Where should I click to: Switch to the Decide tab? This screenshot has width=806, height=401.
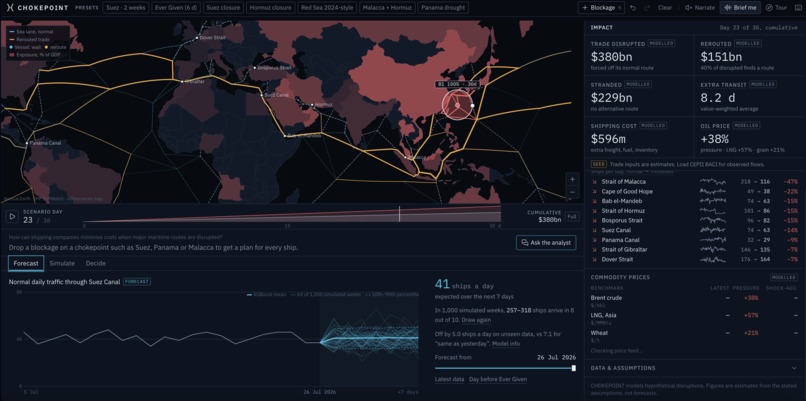tap(96, 263)
